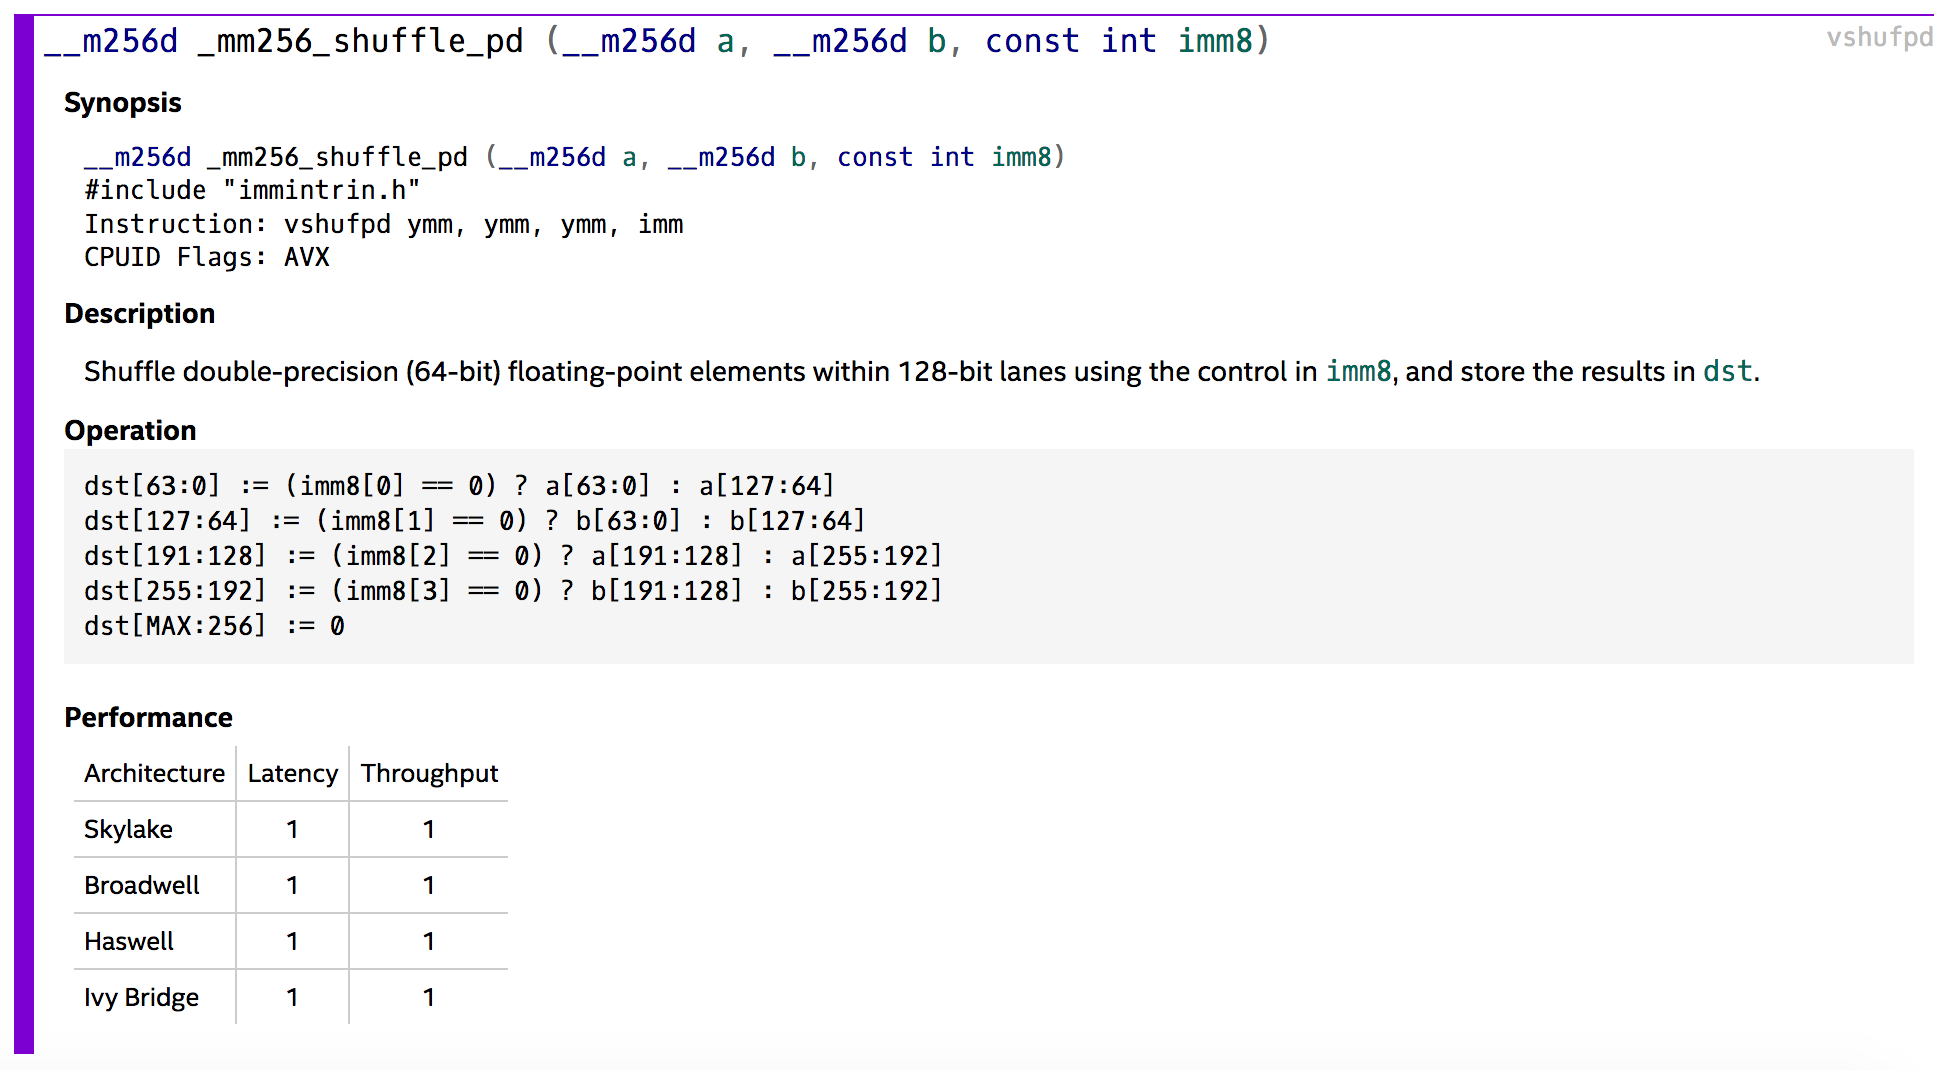Viewport: 1952px width, 1070px height.
Task: Click the Architecture column header
Action: click(154, 774)
